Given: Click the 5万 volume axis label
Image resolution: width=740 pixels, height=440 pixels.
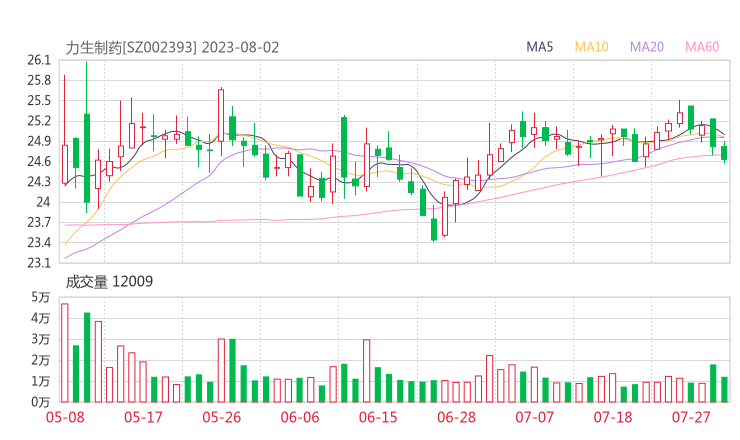Looking at the screenshot, I should click(41, 297).
